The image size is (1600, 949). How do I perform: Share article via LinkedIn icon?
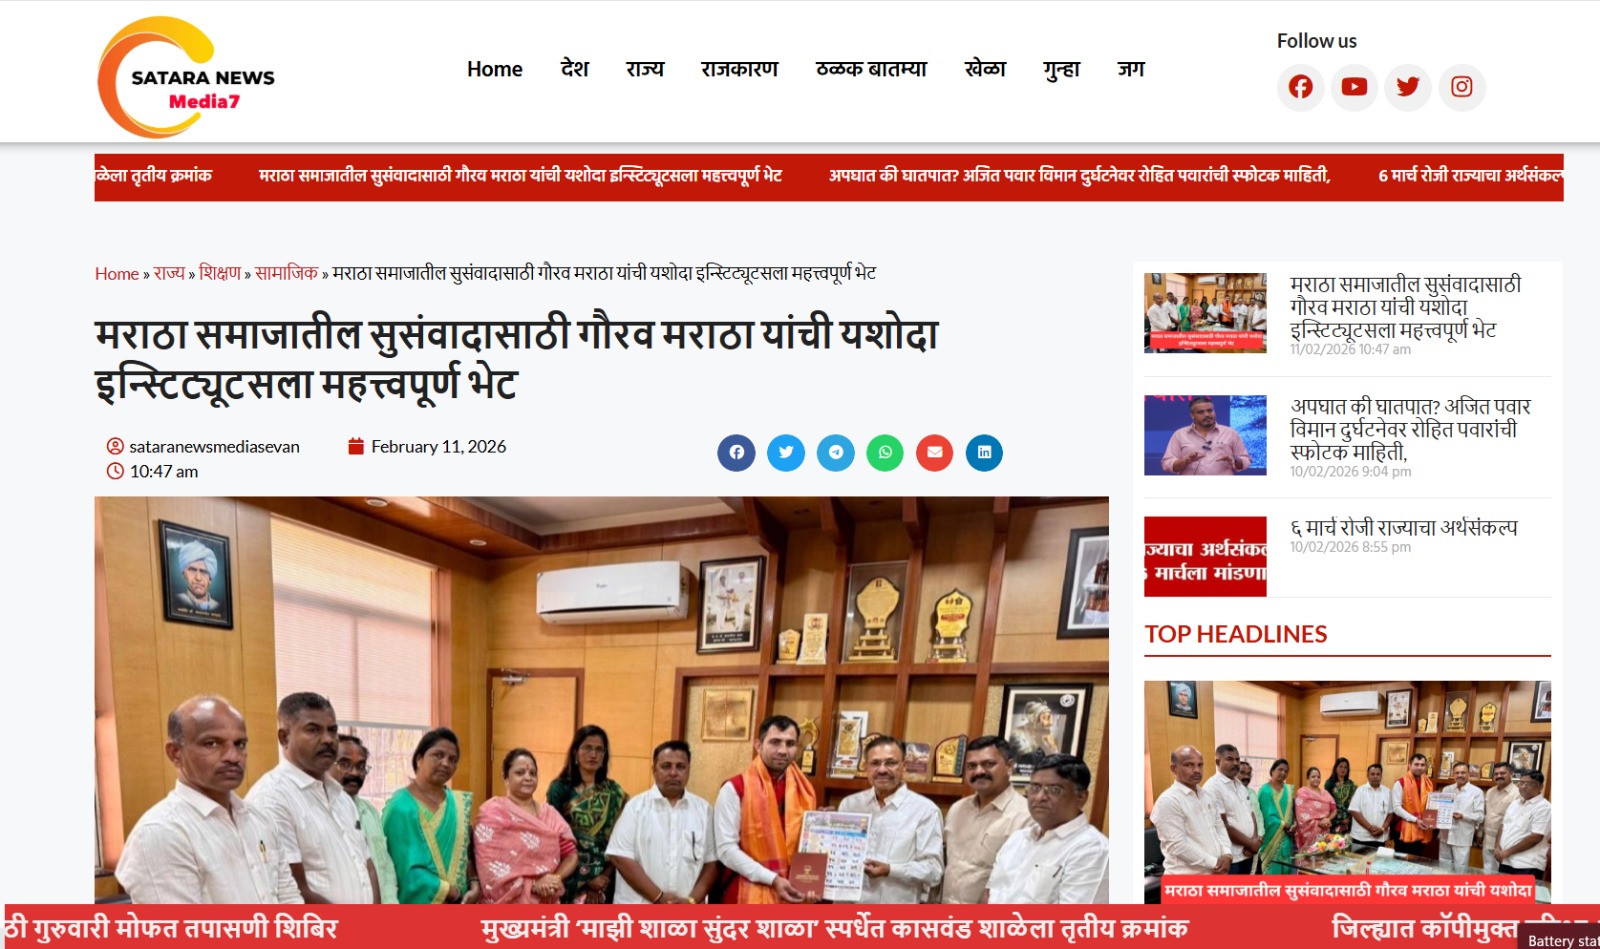click(x=984, y=452)
